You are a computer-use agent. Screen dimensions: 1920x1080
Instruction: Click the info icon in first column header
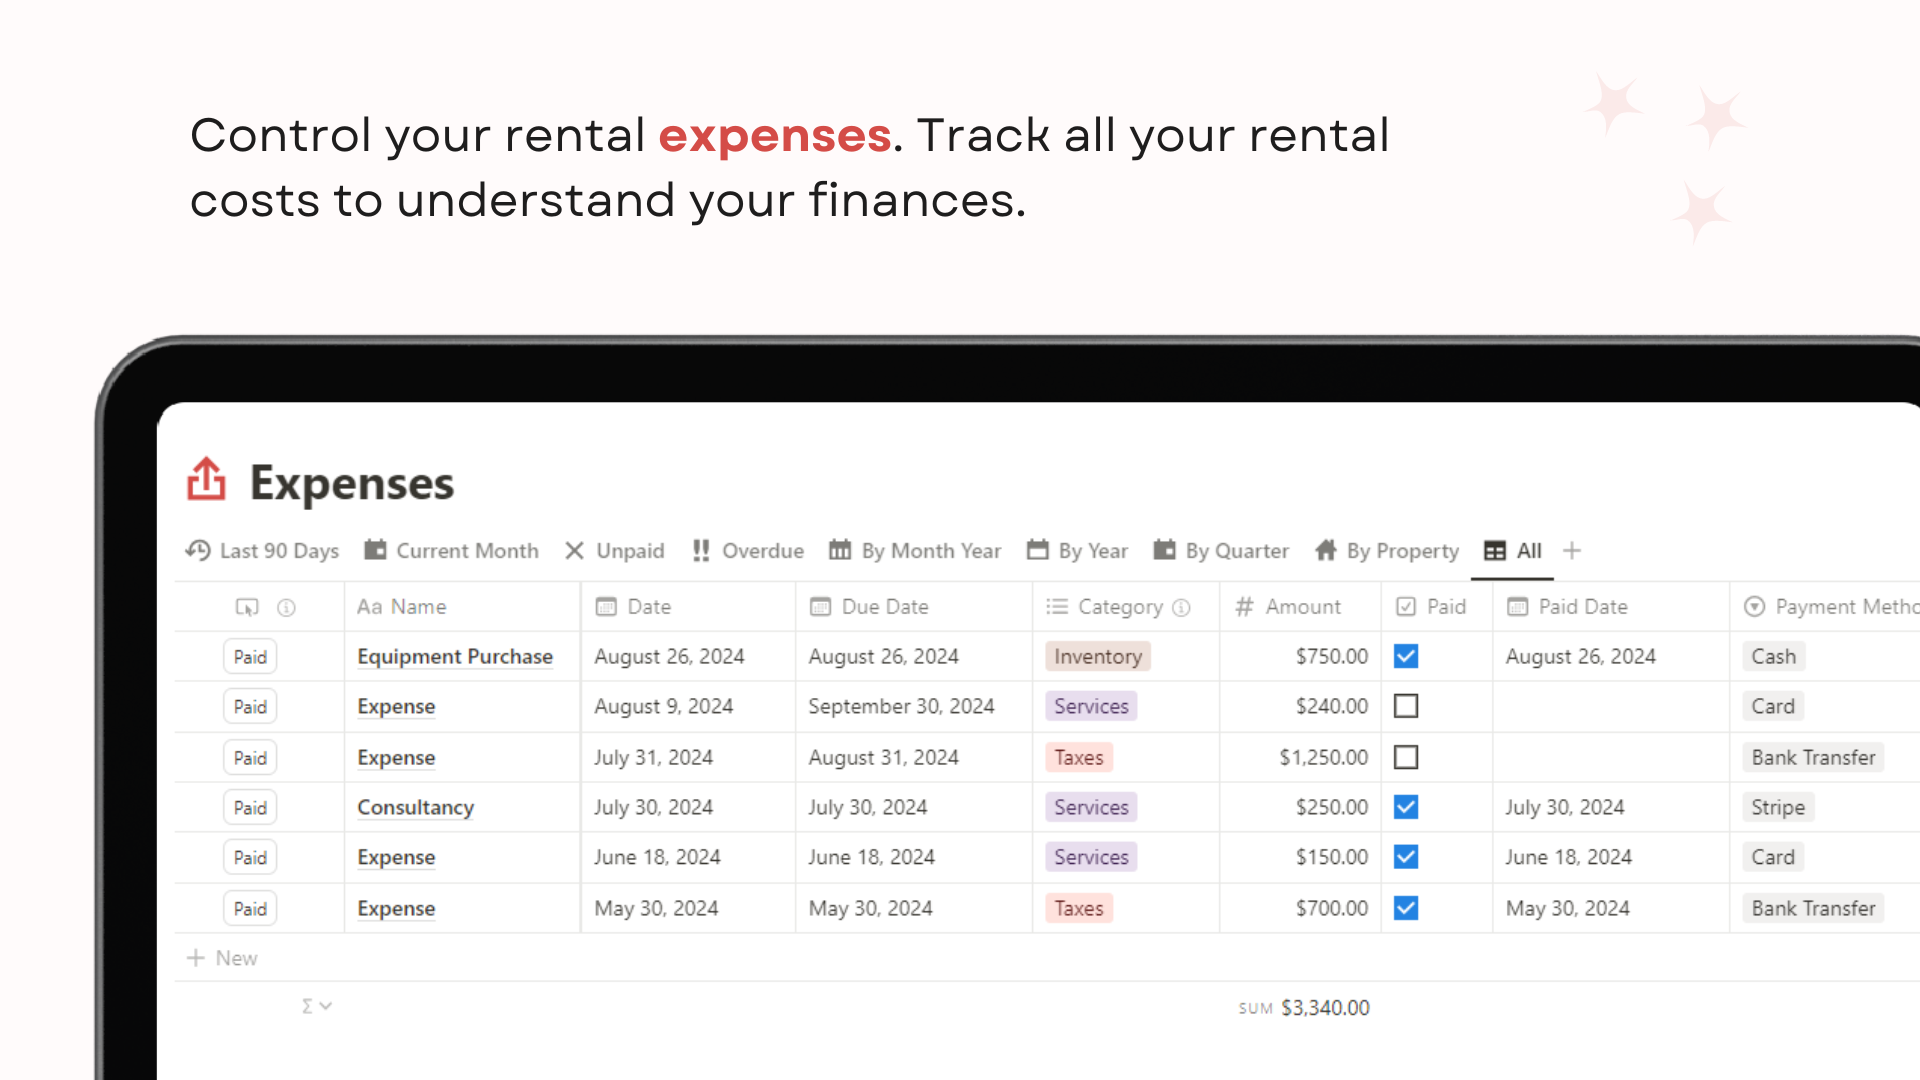(286, 607)
